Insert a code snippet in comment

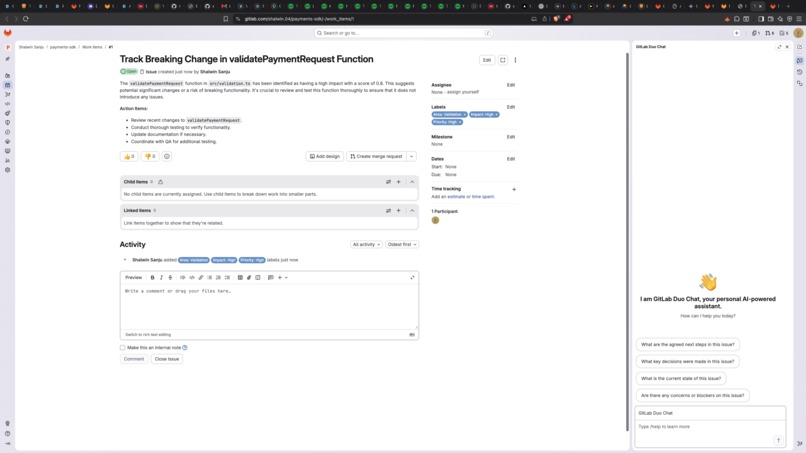click(x=192, y=278)
